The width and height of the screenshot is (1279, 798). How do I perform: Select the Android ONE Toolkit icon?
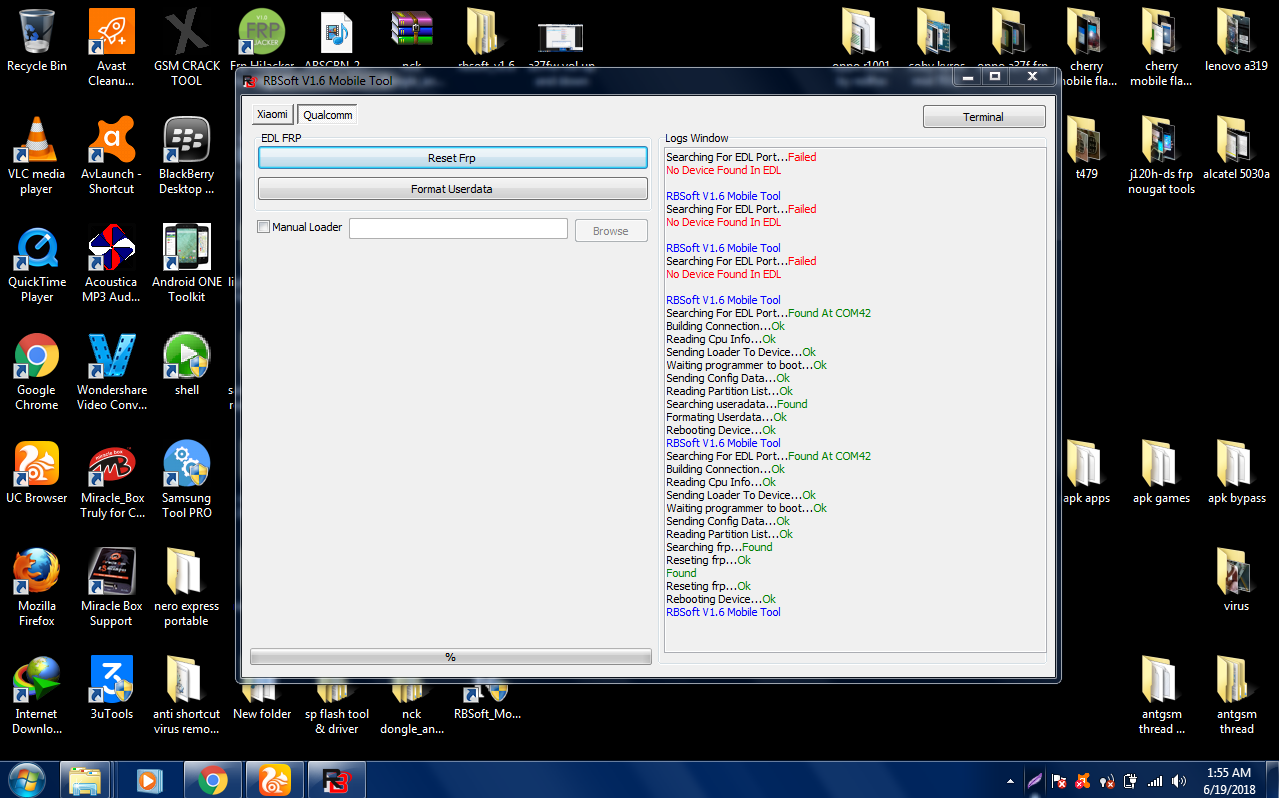[x=187, y=263]
